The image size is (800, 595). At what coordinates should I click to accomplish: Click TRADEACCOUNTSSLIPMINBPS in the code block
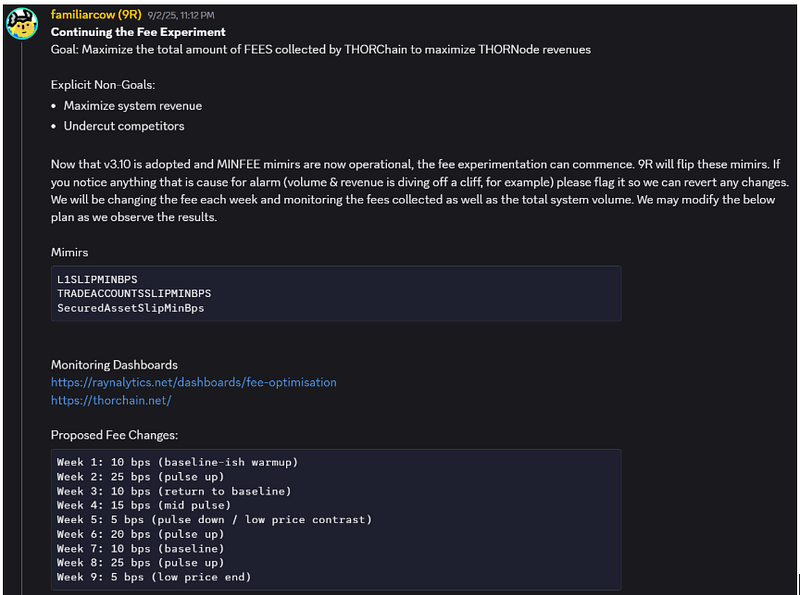click(134, 293)
